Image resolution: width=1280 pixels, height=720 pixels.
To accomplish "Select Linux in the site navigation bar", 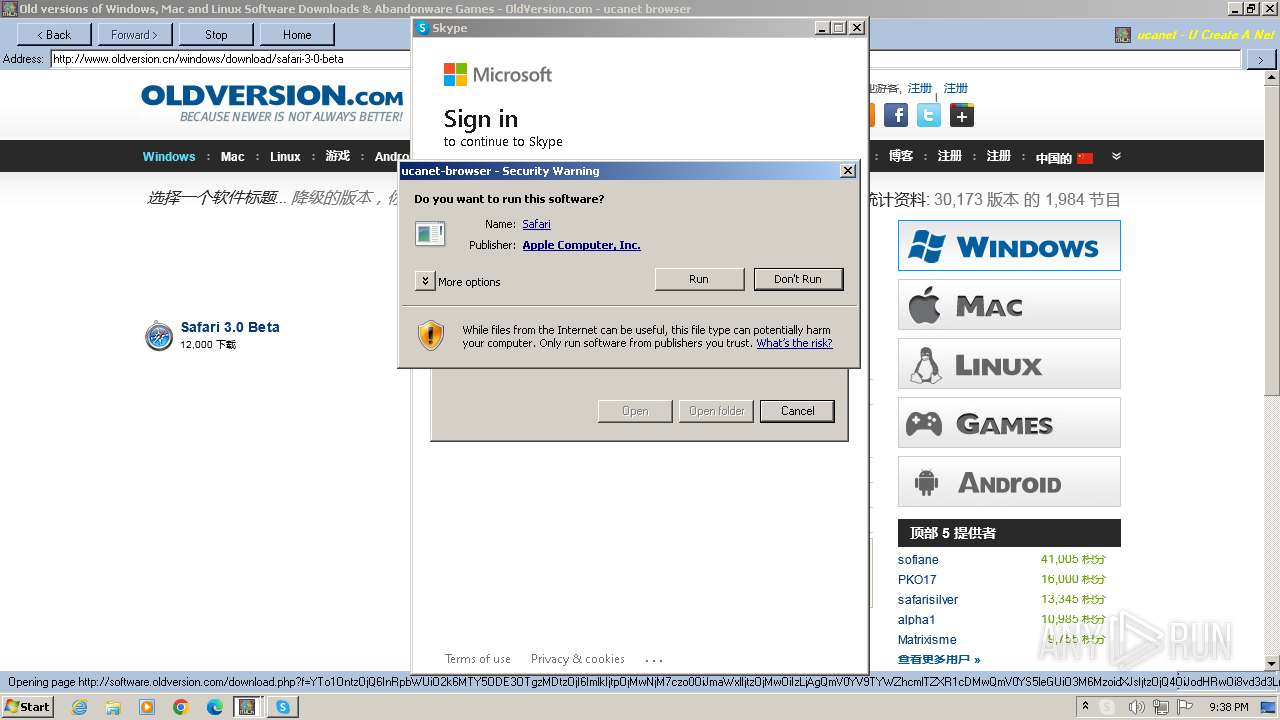I will [x=285, y=156].
